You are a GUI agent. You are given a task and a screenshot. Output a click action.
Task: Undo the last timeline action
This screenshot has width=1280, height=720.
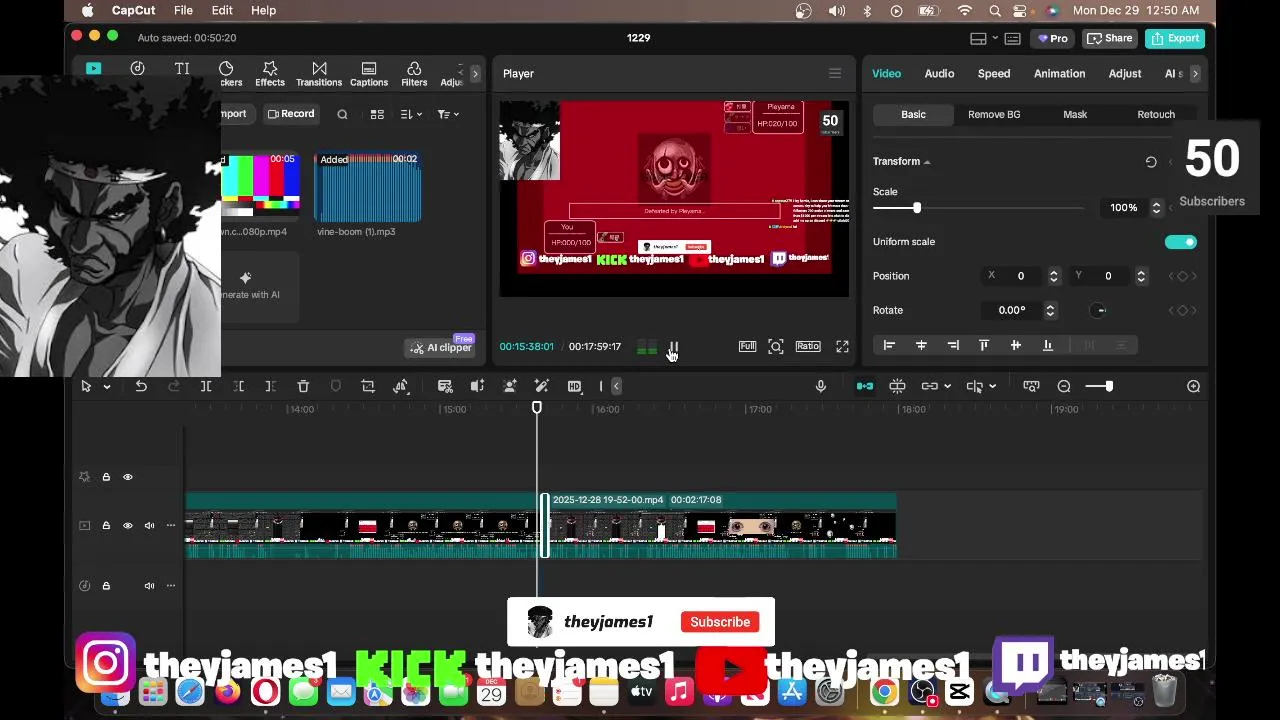point(141,386)
